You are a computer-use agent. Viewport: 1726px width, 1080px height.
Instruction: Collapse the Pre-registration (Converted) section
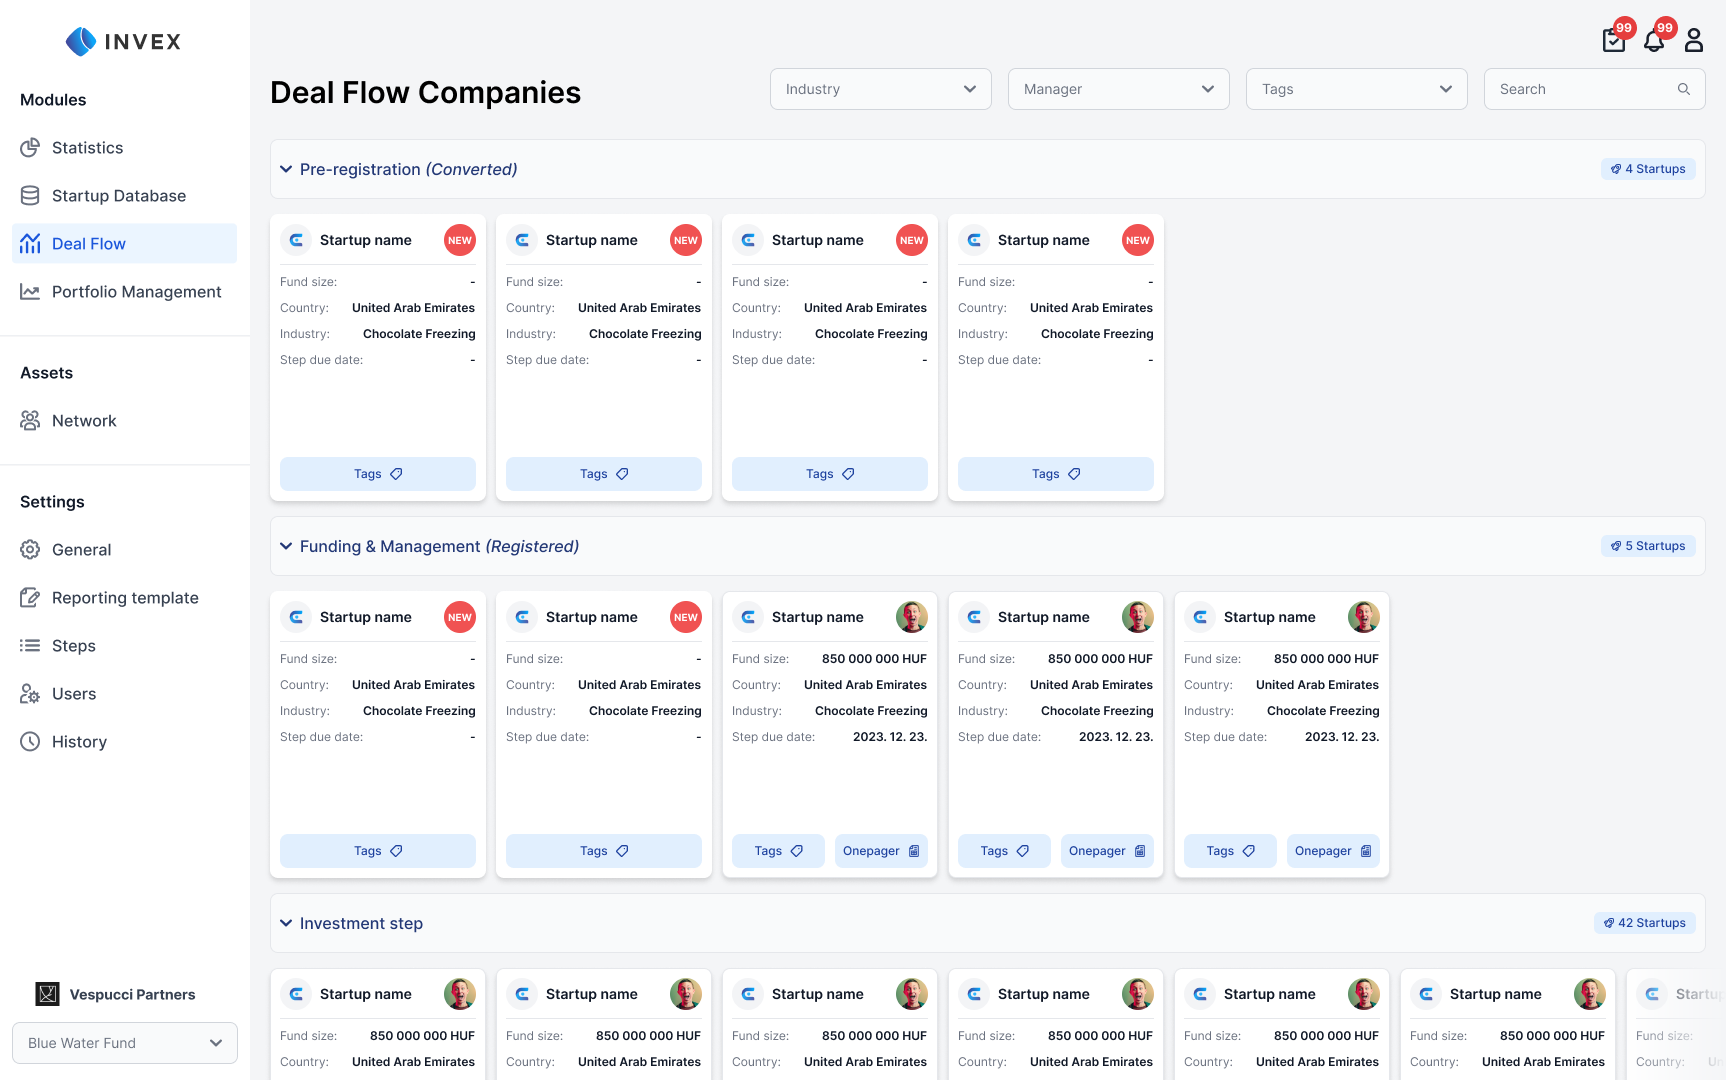click(x=286, y=170)
